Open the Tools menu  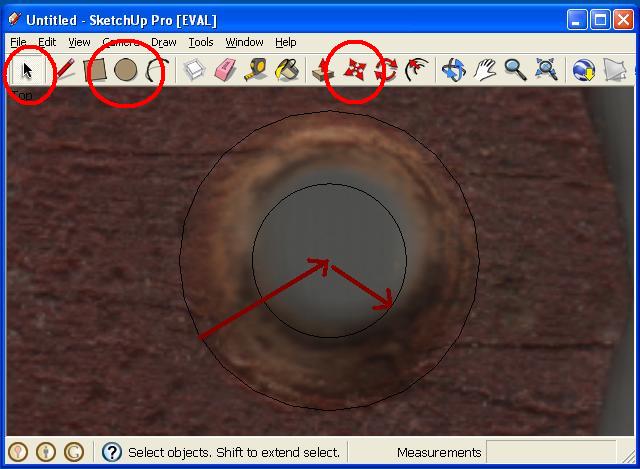[x=201, y=43]
